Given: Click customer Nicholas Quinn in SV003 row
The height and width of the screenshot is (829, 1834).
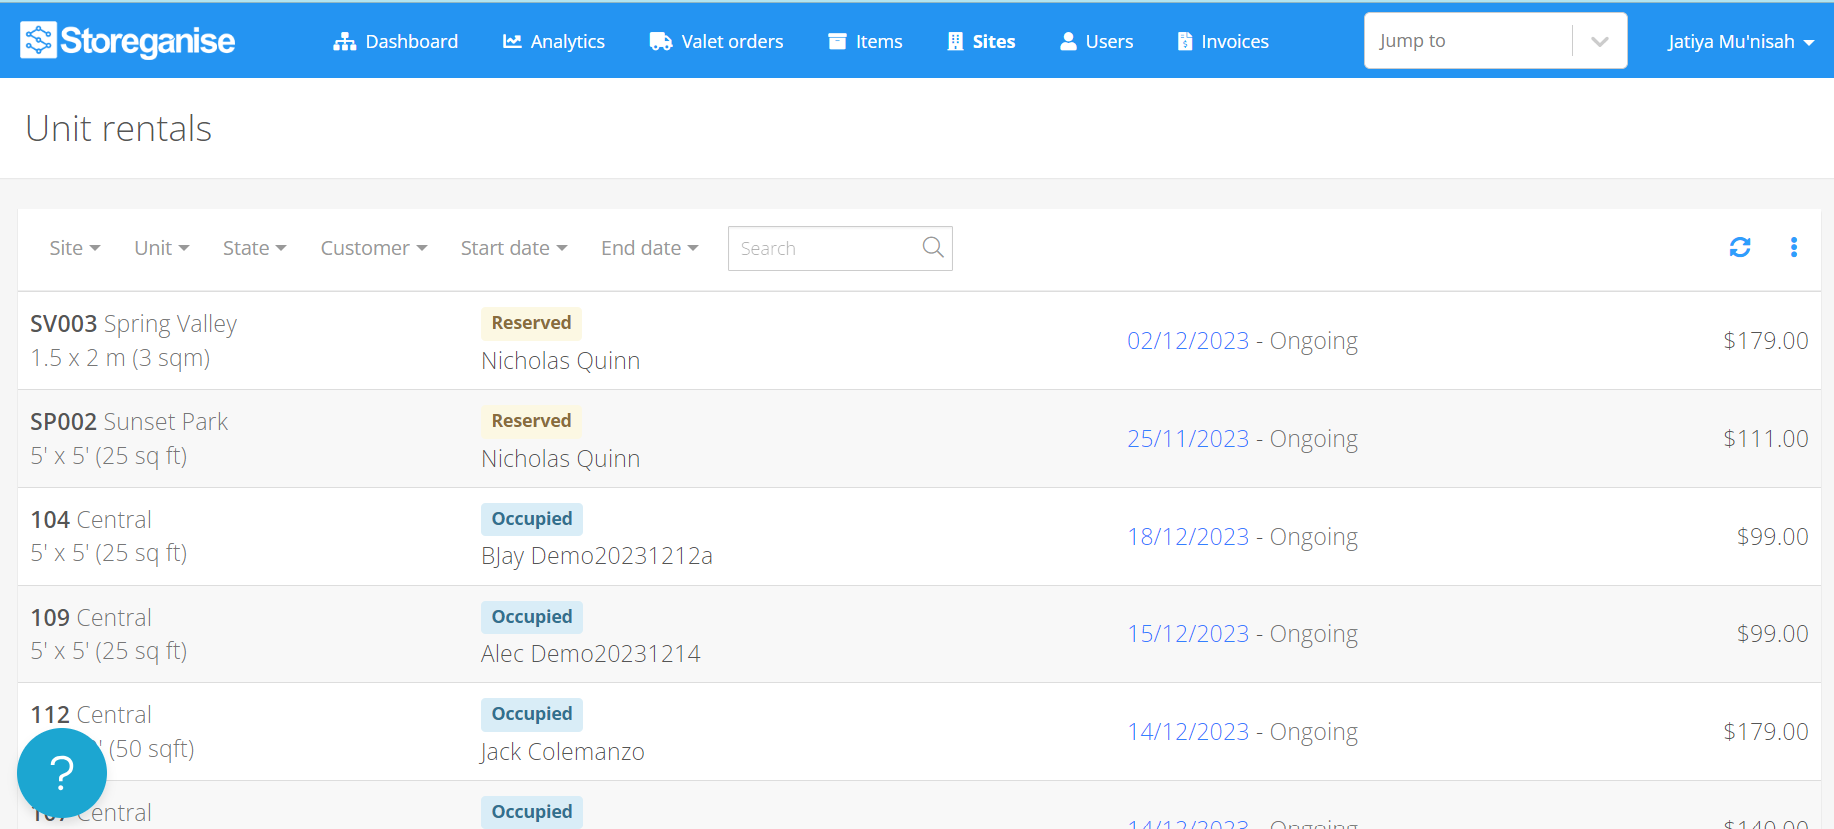Looking at the screenshot, I should (x=561, y=361).
